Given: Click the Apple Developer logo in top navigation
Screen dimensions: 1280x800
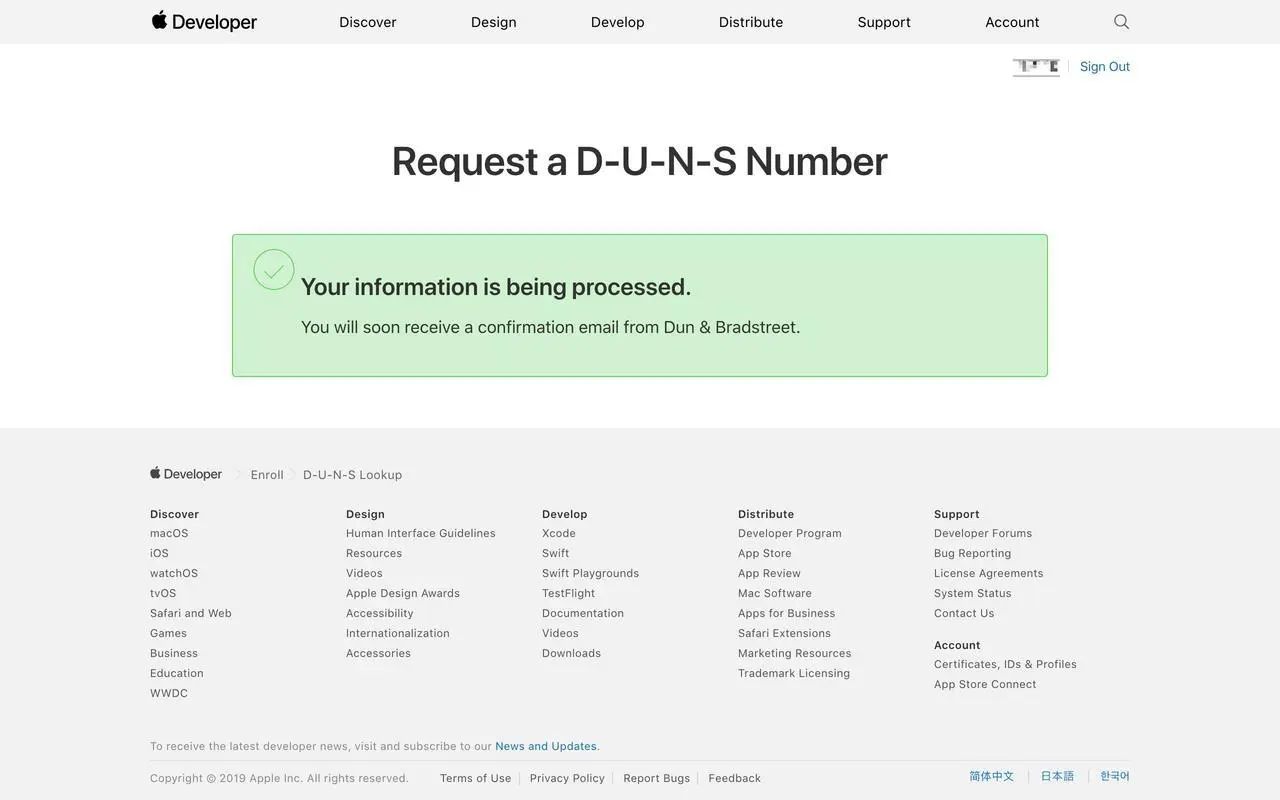Looking at the screenshot, I should (x=204, y=21).
